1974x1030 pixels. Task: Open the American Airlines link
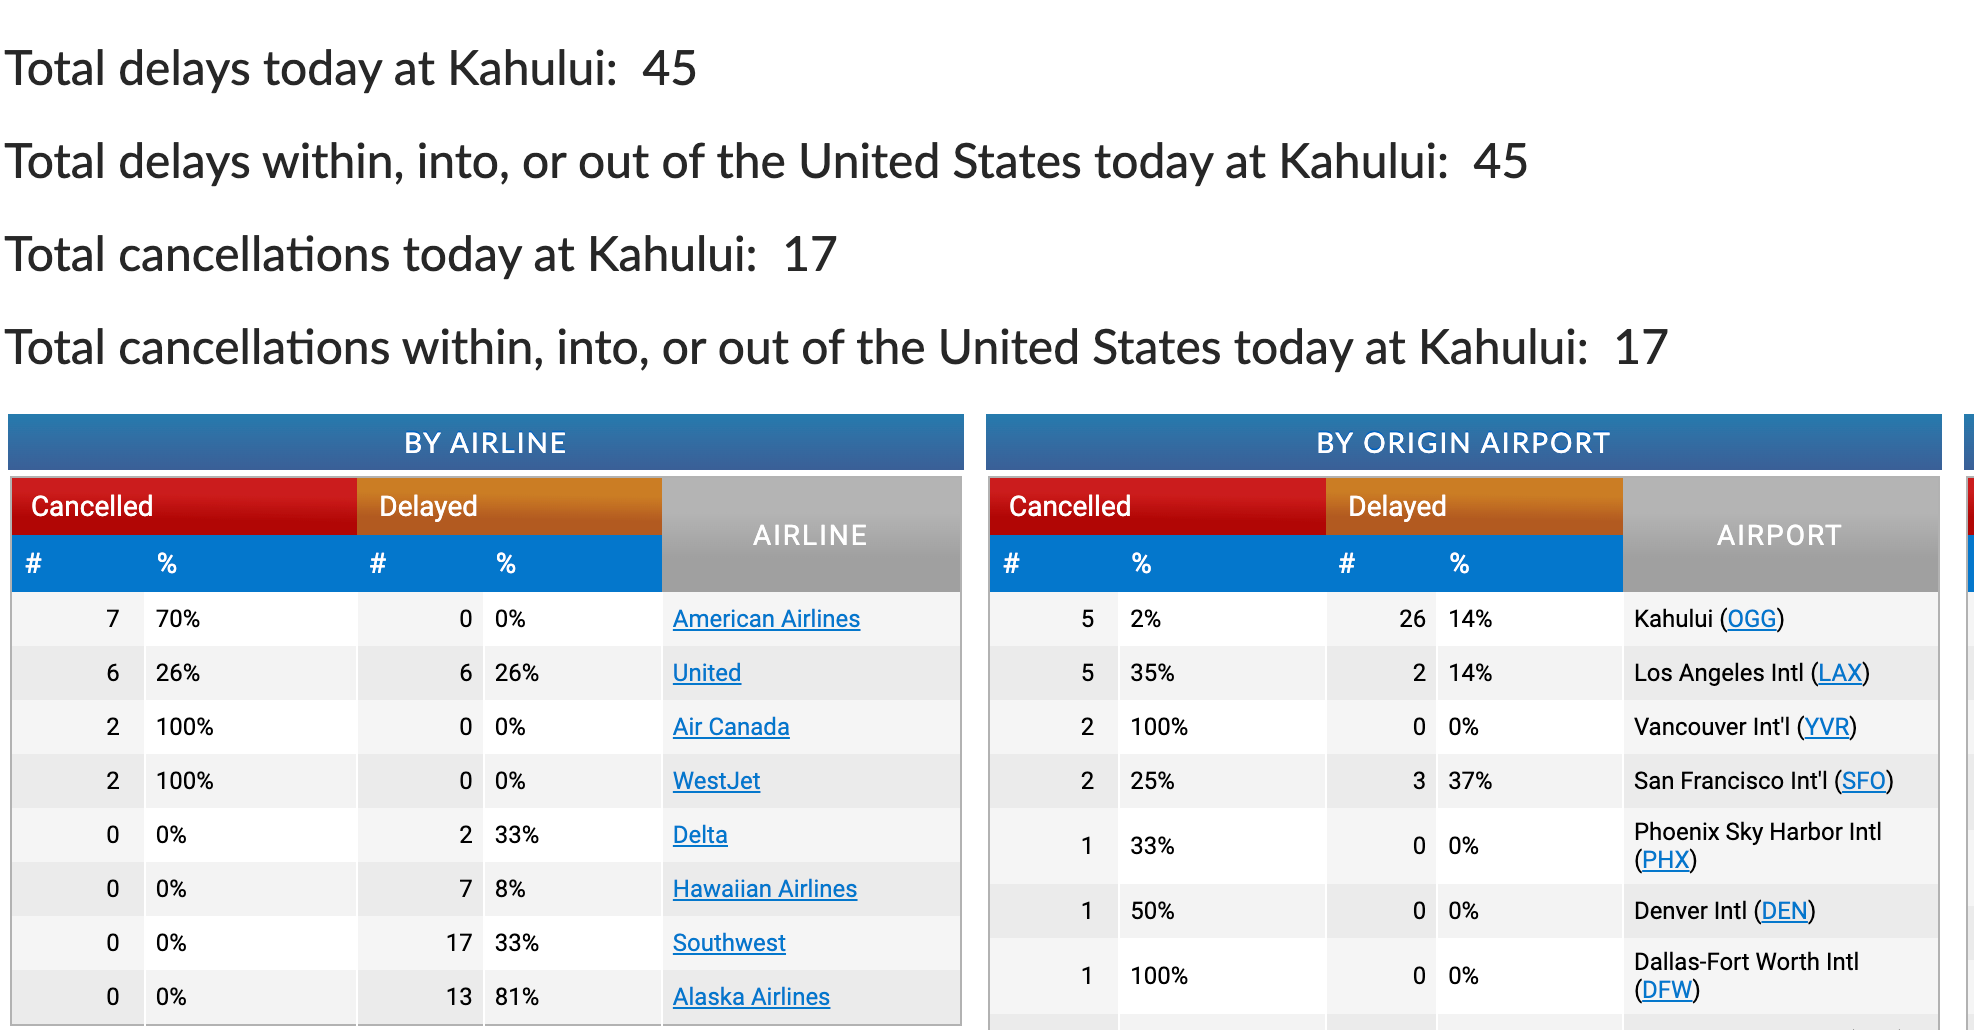765,619
